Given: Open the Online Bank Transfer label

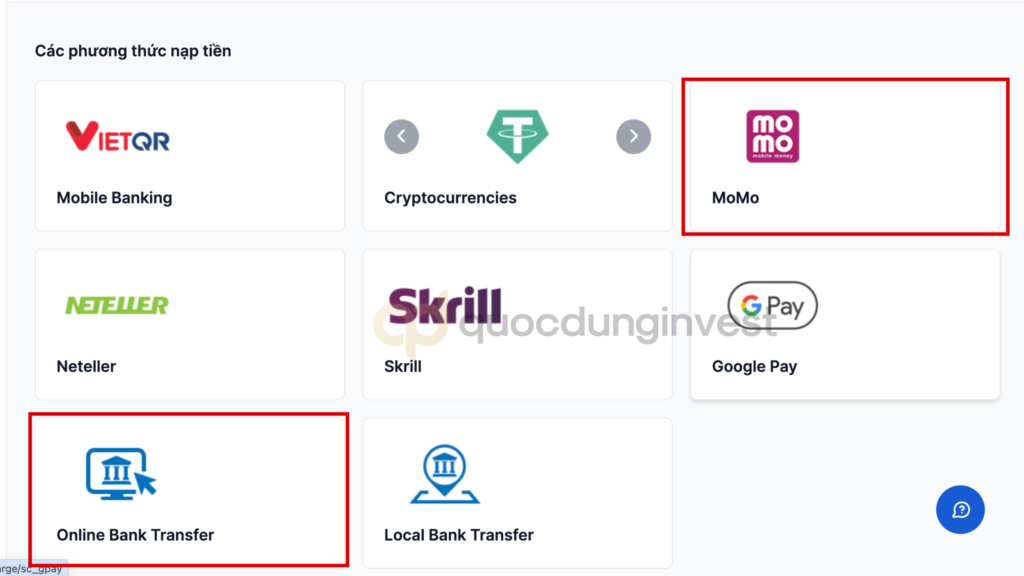Looking at the screenshot, I should 135,535.
